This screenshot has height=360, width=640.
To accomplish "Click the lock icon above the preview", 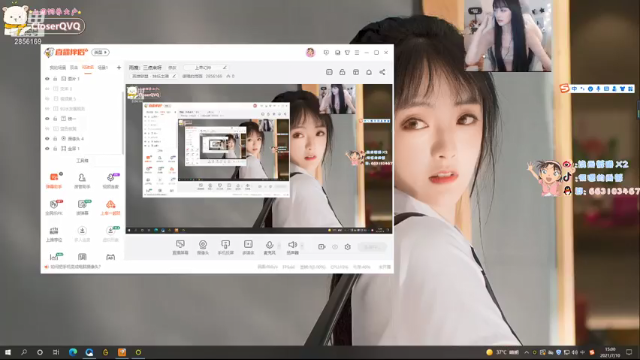I will [x=342, y=72].
